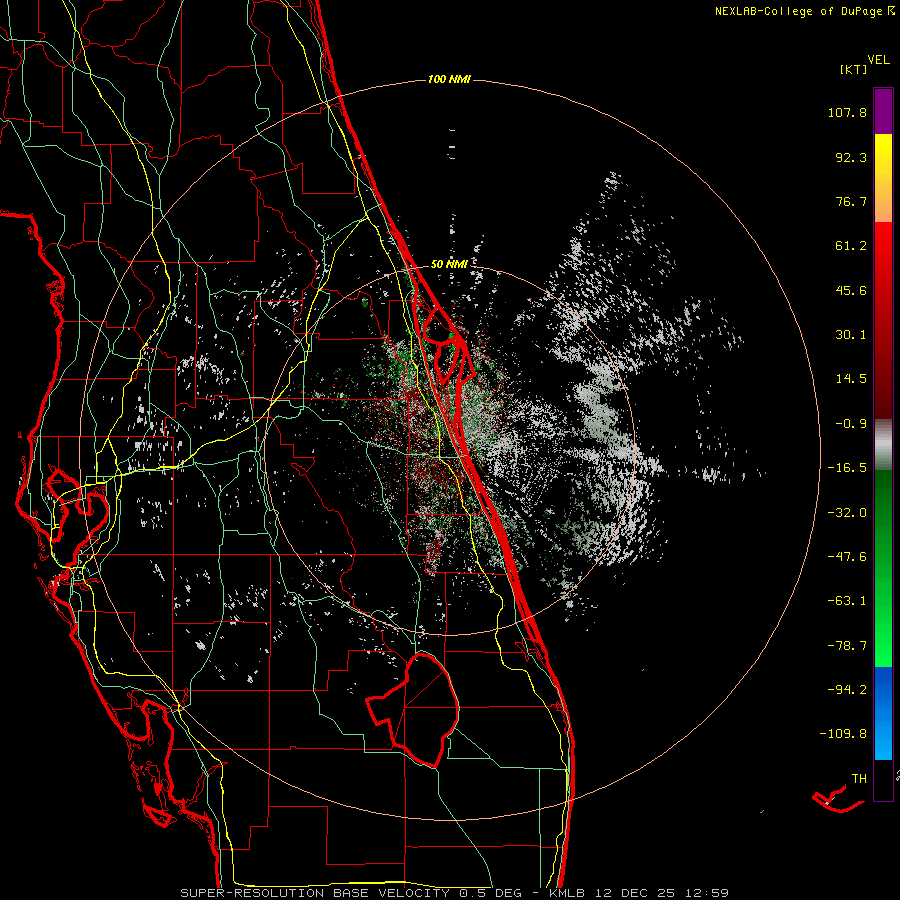Click the -47.6 velocity scale value
The width and height of the screenshot is (900, 900).
click(847, 557)
